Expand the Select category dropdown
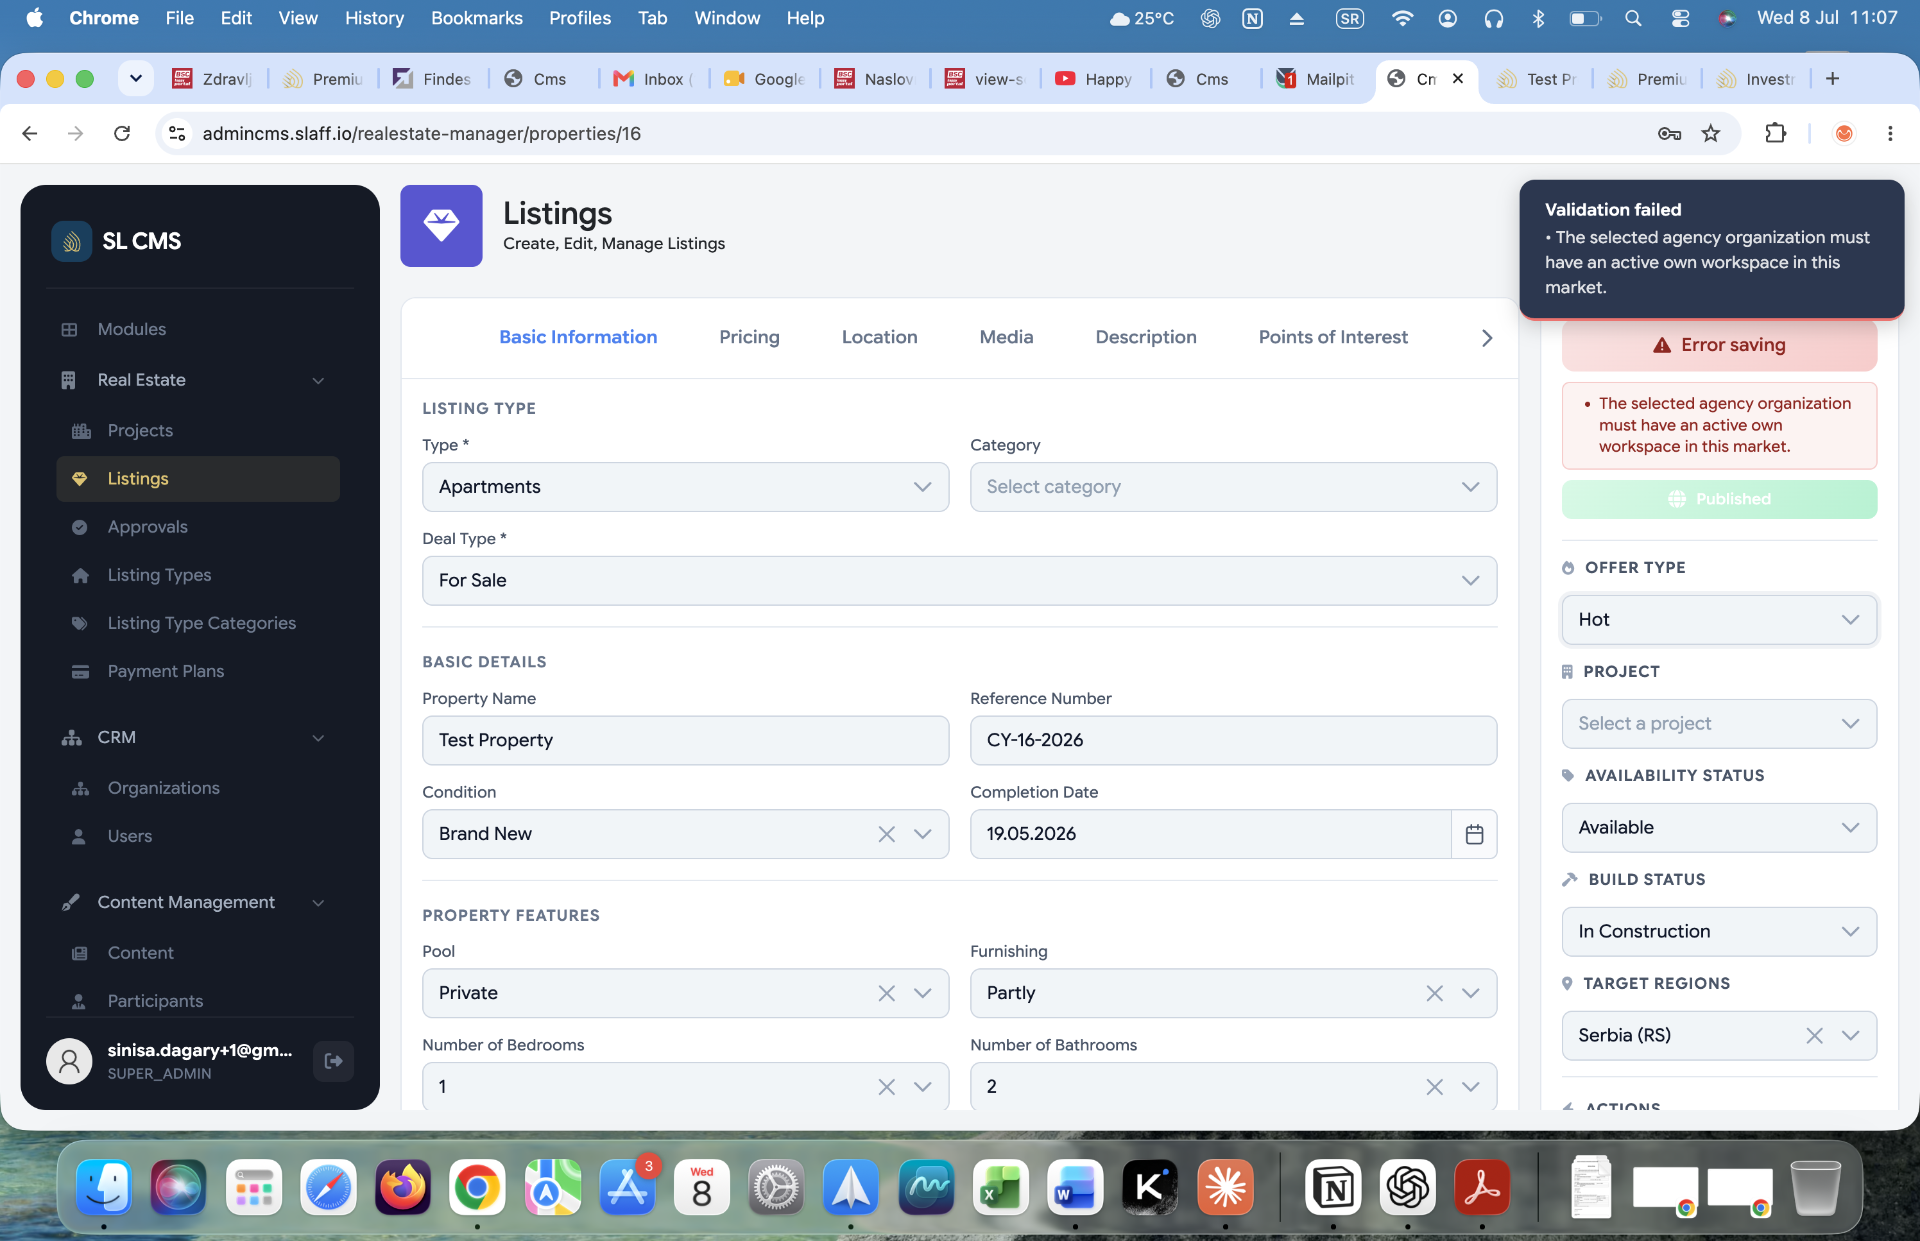The width and height of the screenshot is (1920, 1241). pyautogui.click(x=1233, y=487)
